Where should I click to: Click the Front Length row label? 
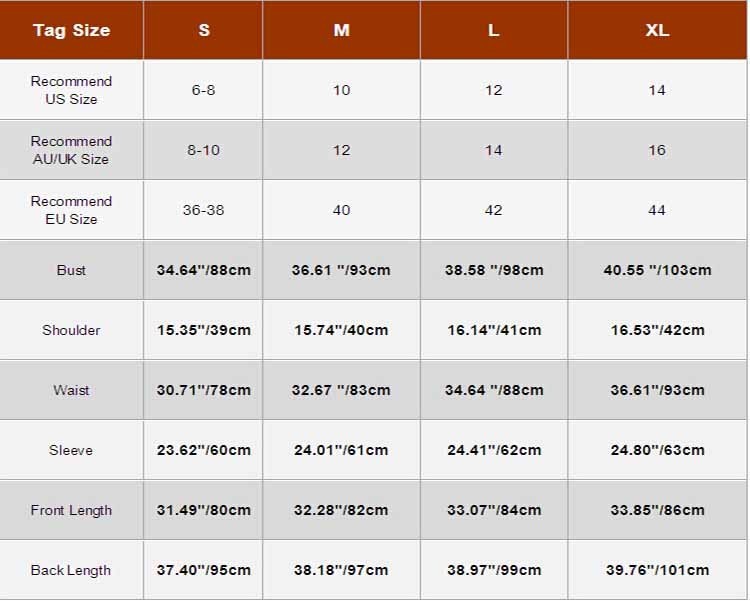coord(71,511)
